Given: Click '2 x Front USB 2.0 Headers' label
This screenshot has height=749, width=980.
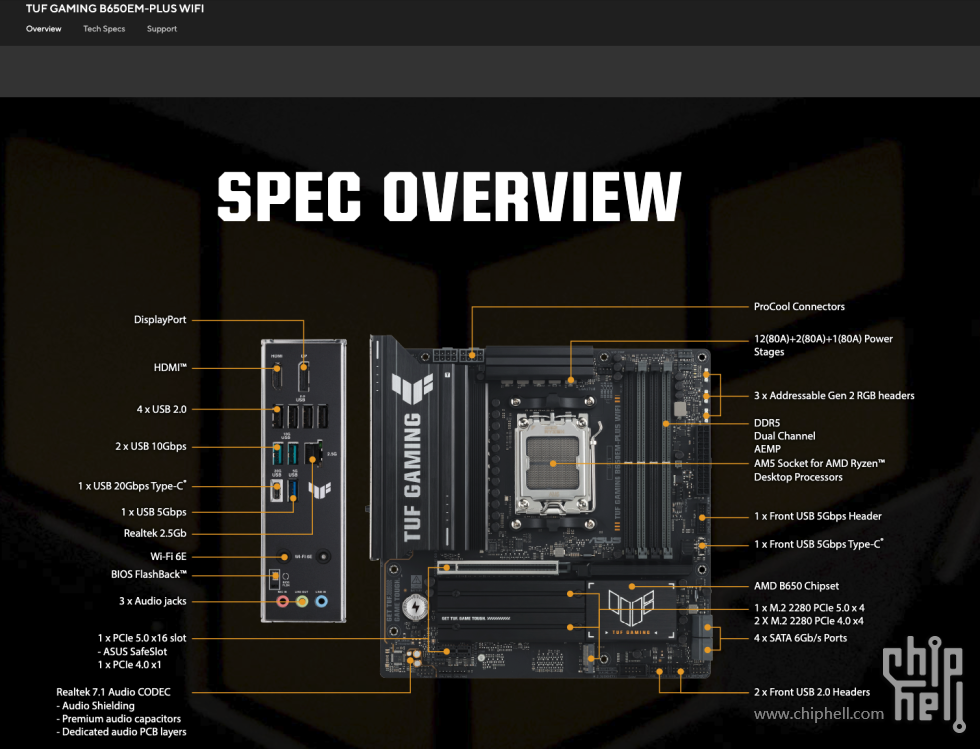Looking at the screenshot, I should click(x=812, y=692).
